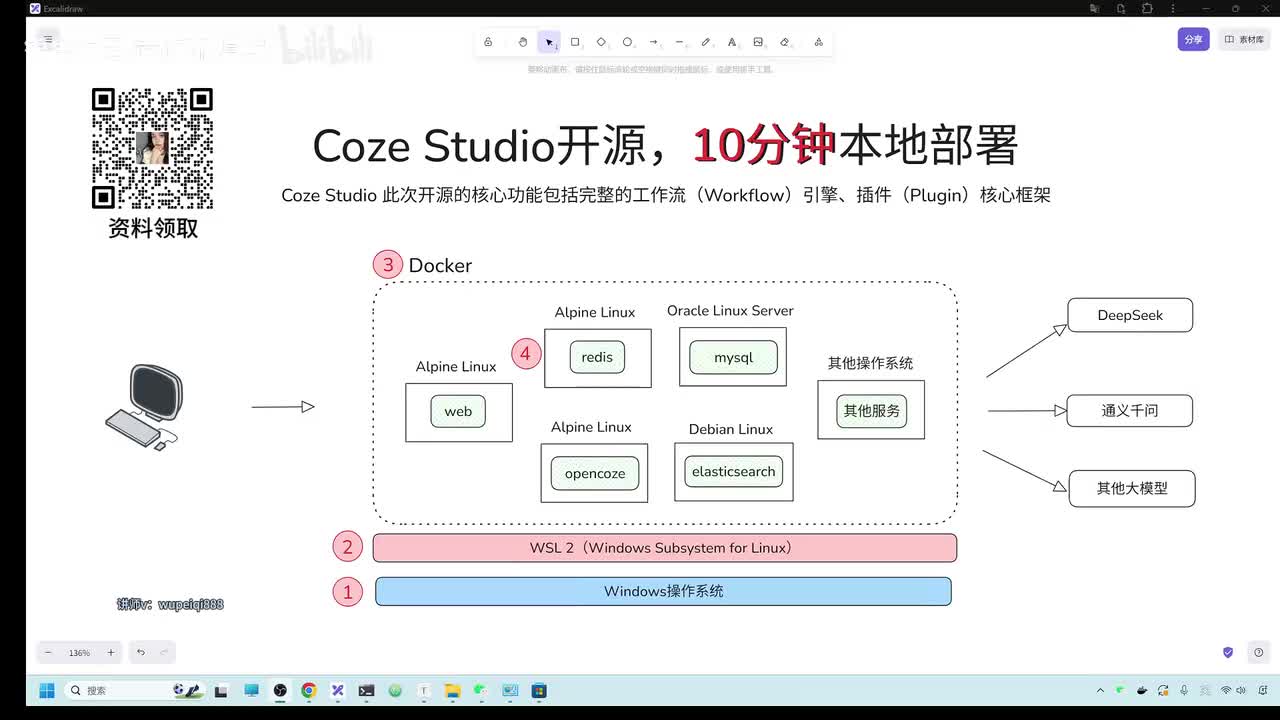The image size is (1280, 720).
Task: Select the Pencil freedraw tool
Action: [x=706, y=42]
